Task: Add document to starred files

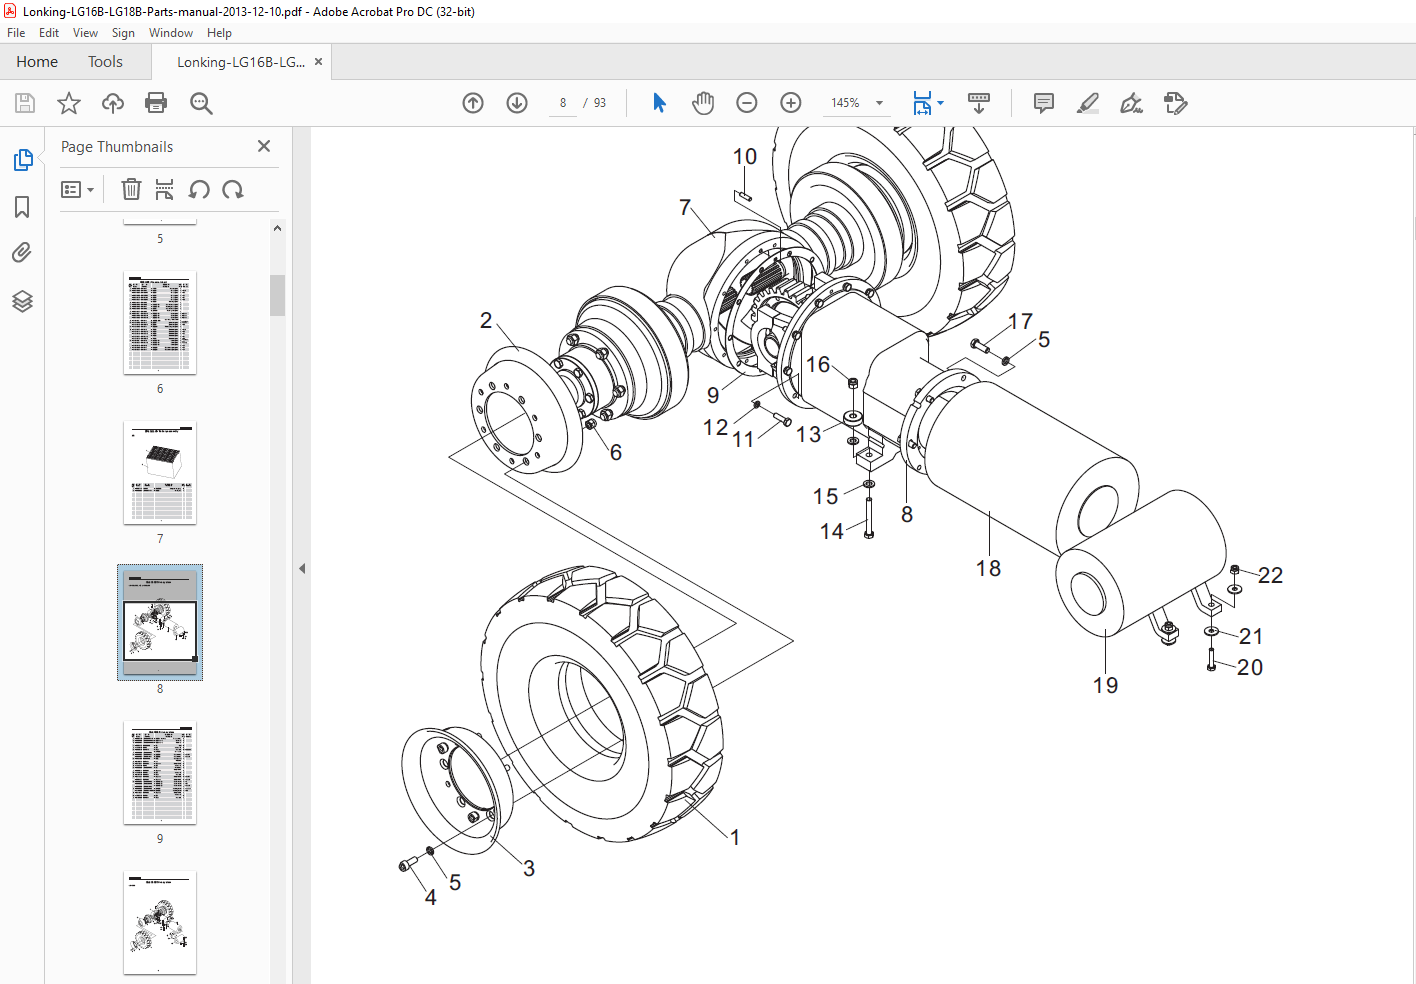Action: 69,103
